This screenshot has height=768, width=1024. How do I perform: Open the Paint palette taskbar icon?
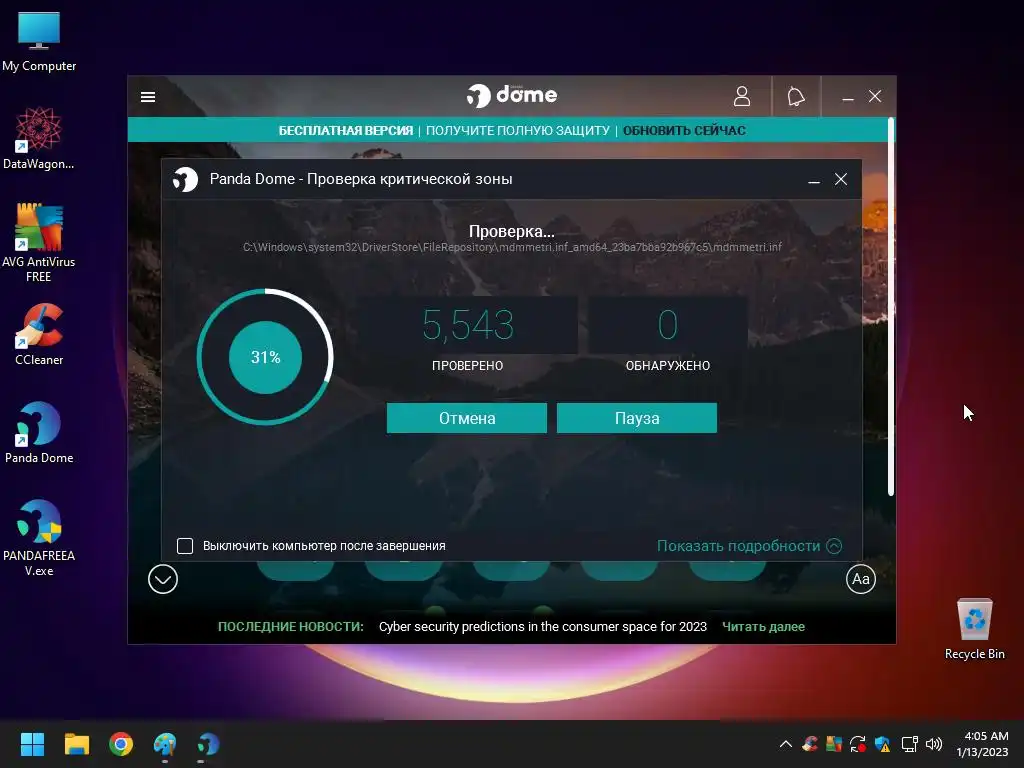point(165,744)
